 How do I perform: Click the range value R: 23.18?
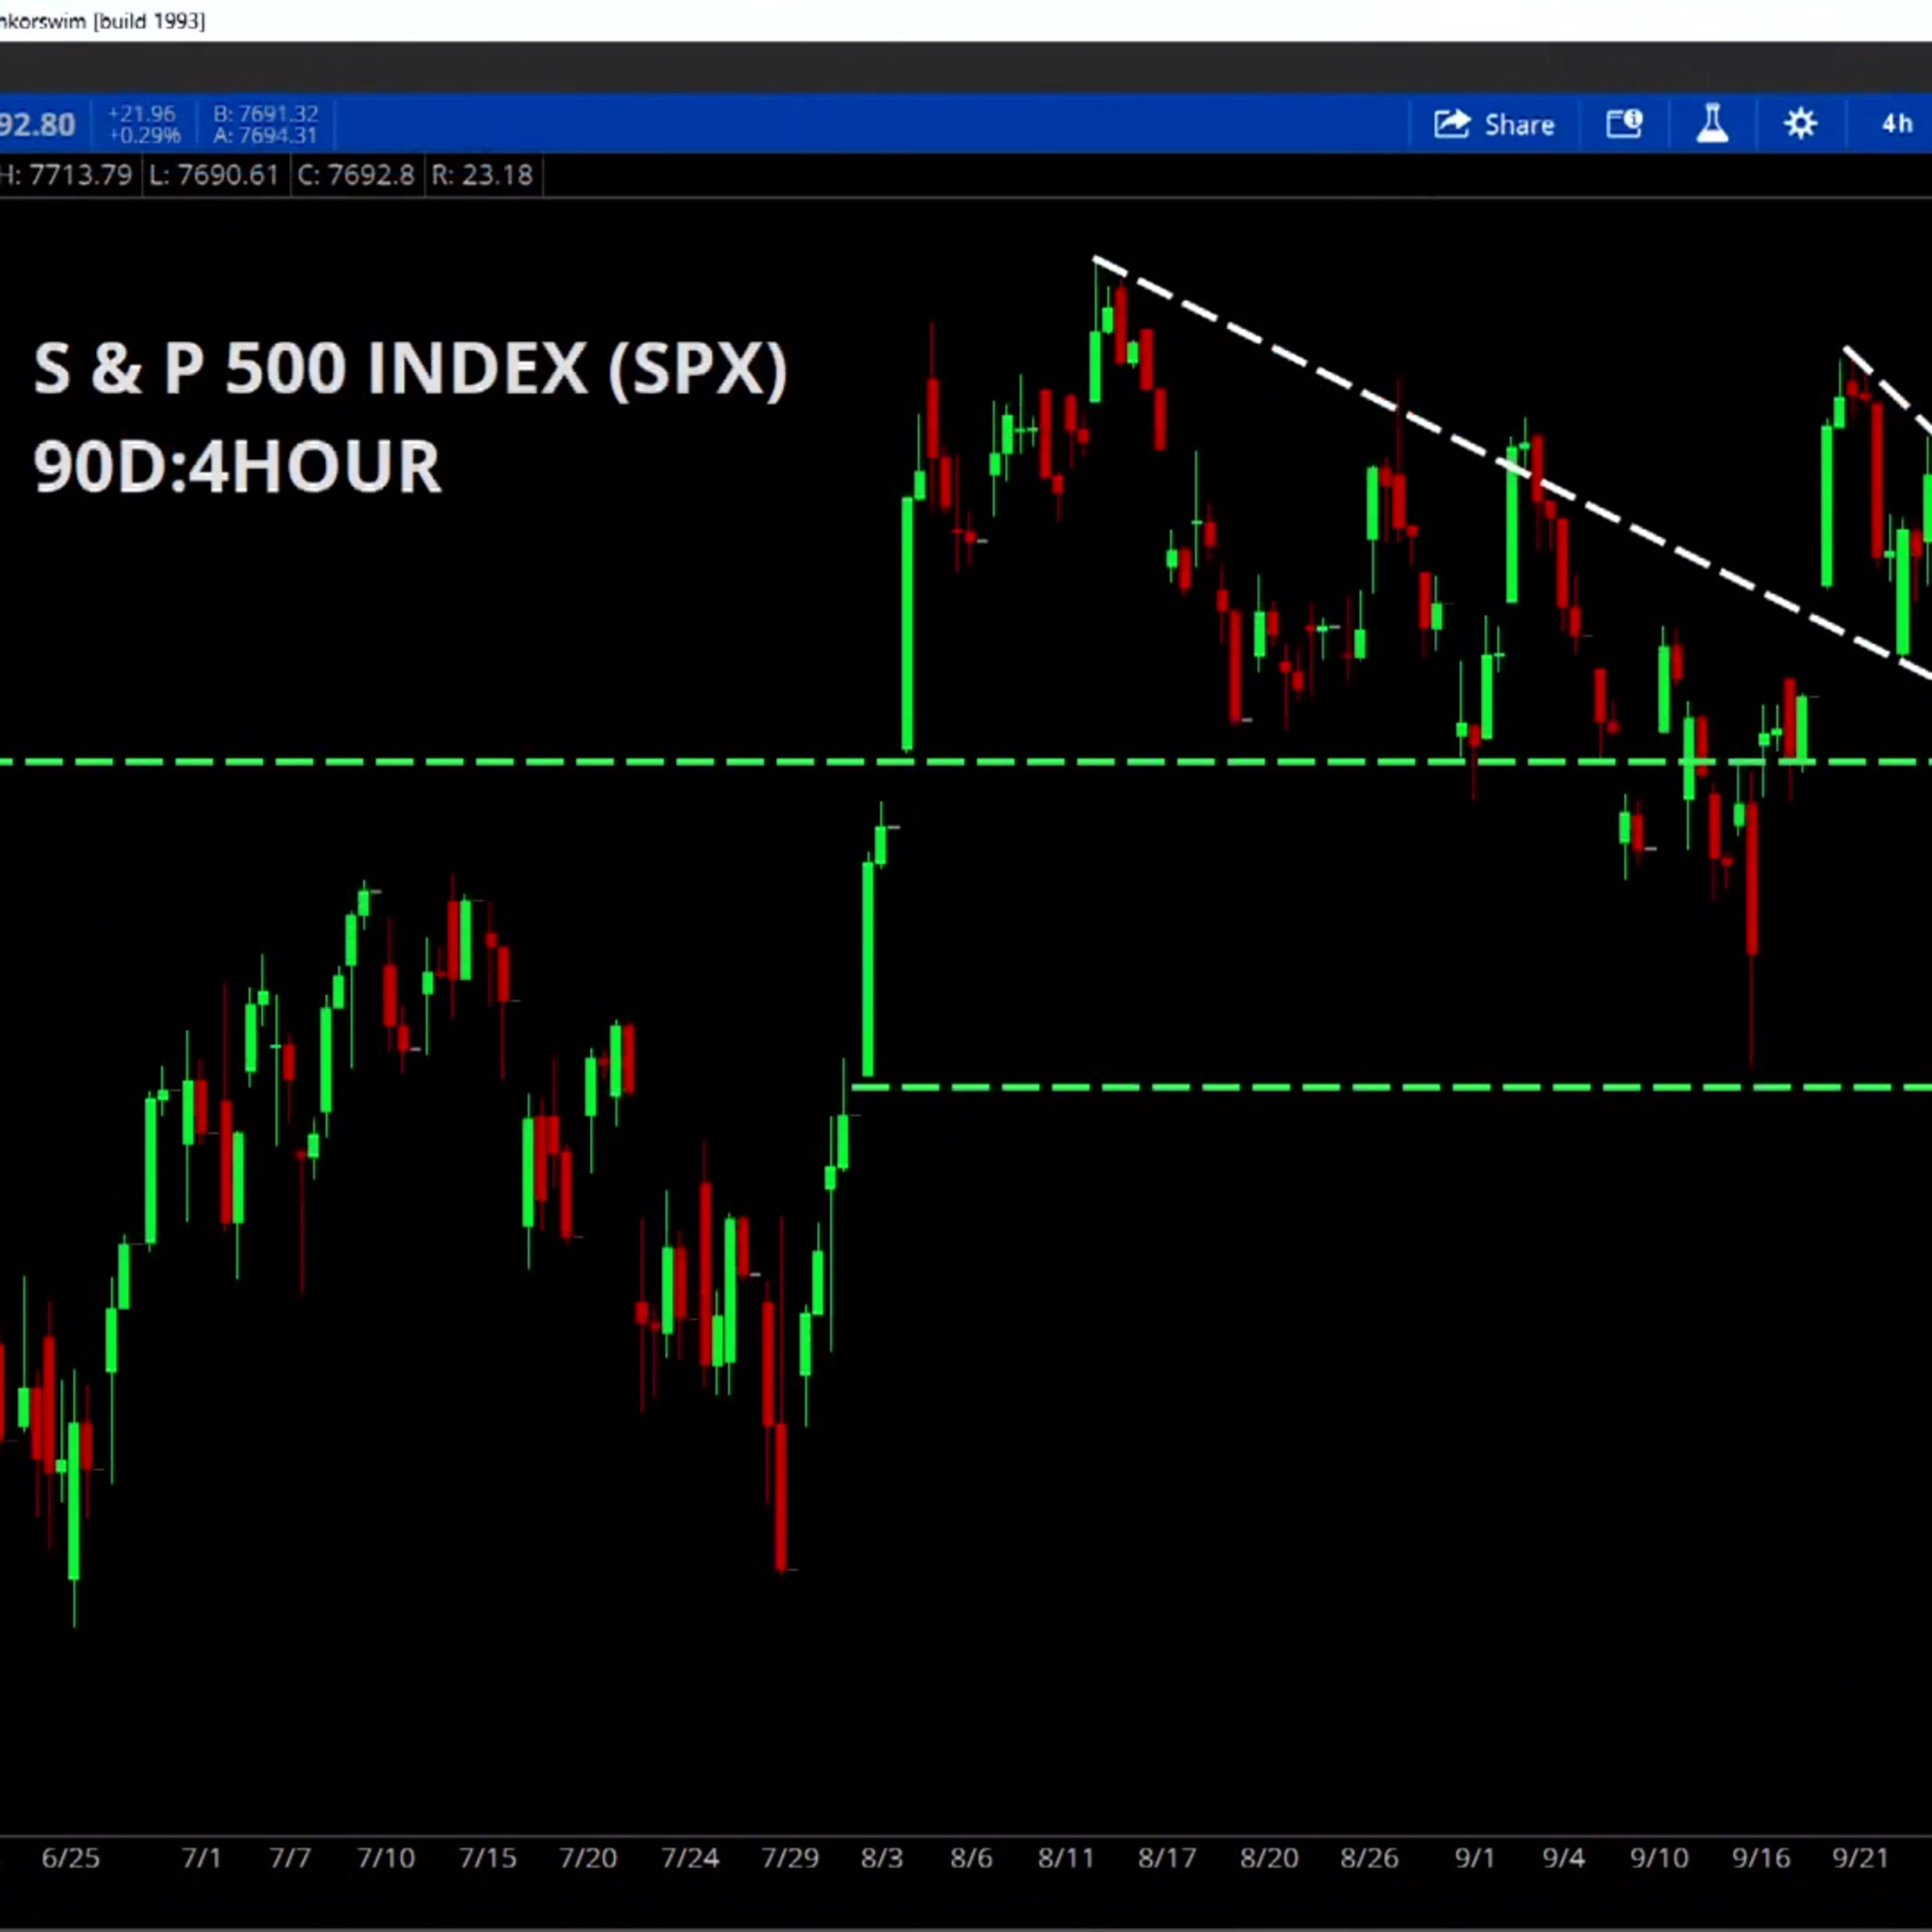482,175
